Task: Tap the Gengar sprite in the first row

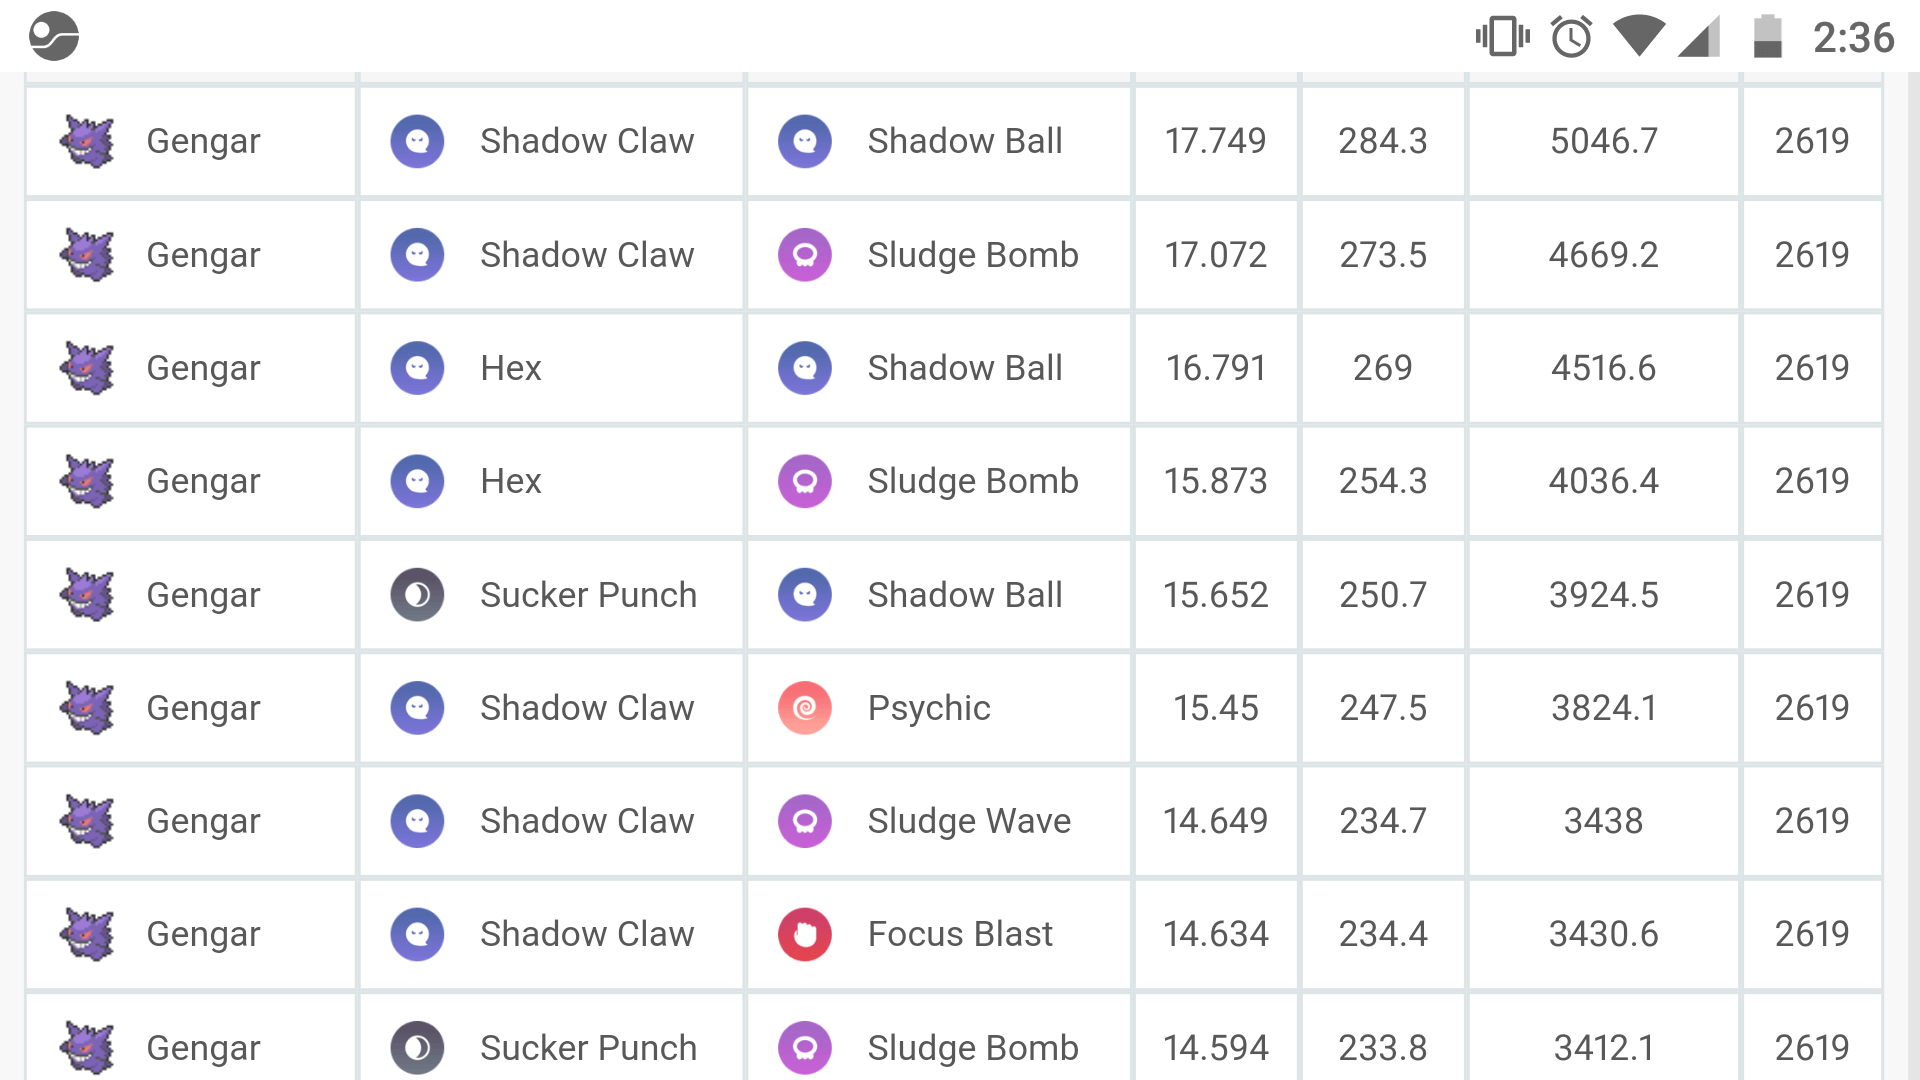Action: pyautogui.click(x=87, y=141)
